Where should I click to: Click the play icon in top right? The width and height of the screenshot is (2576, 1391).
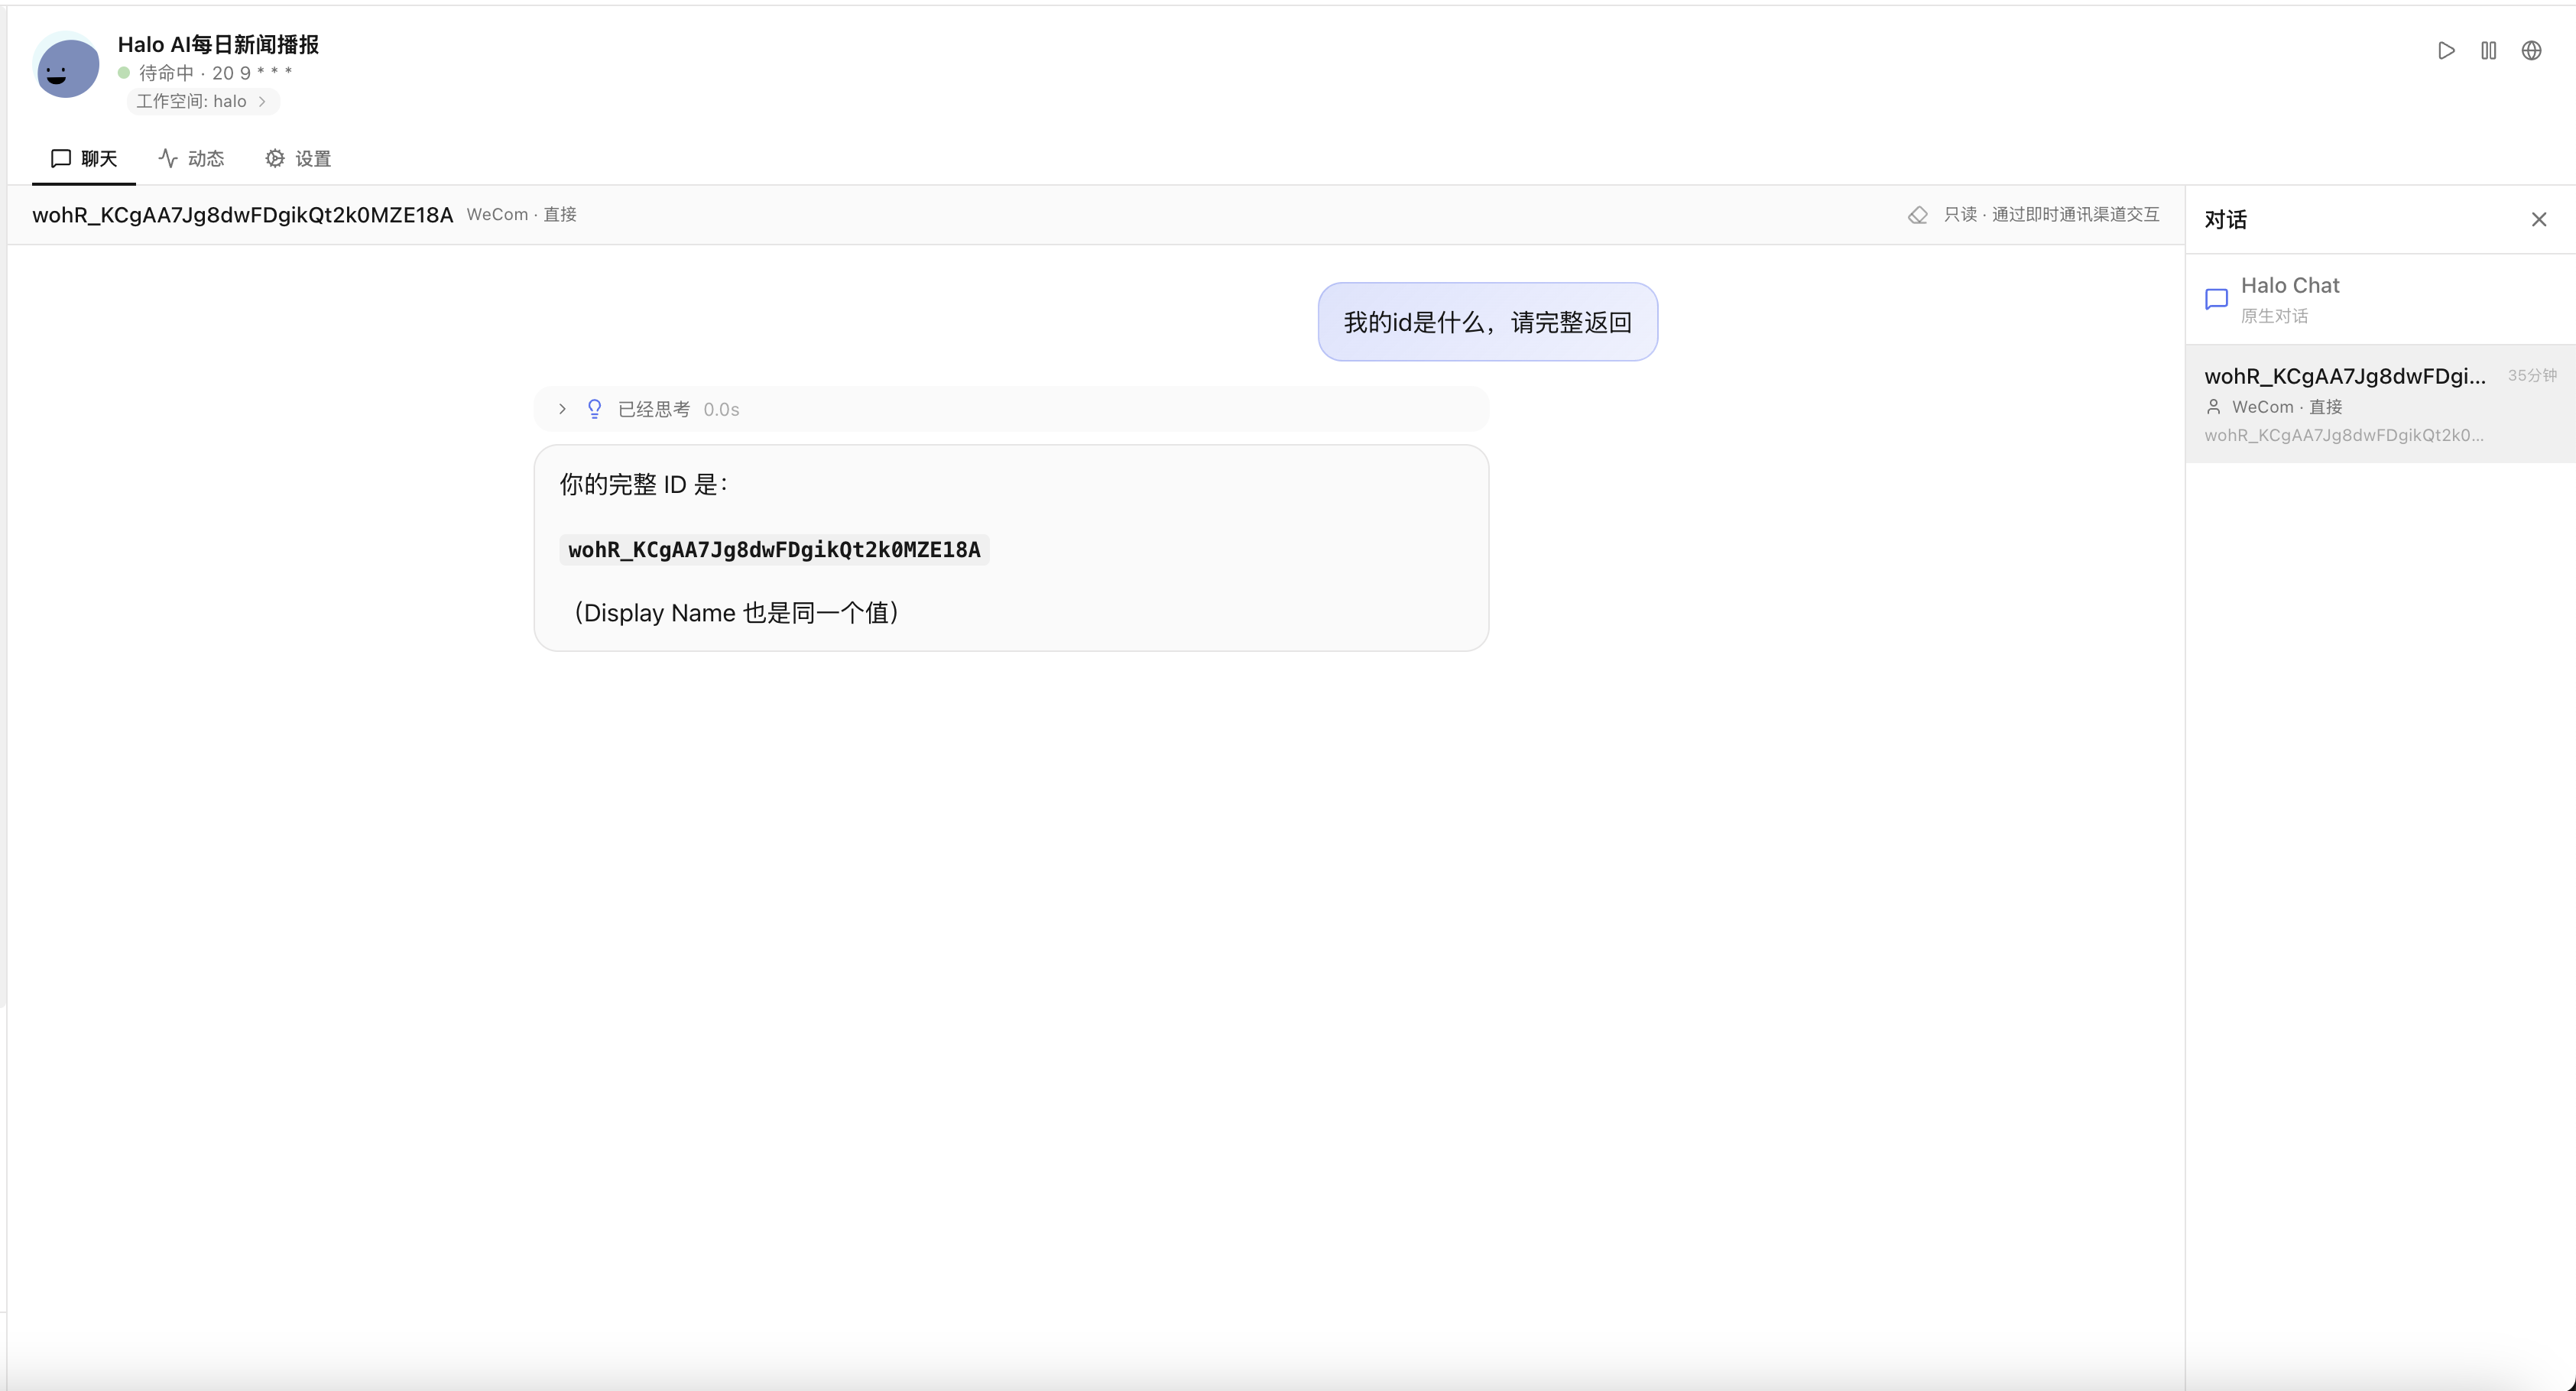click(2446, 51)
